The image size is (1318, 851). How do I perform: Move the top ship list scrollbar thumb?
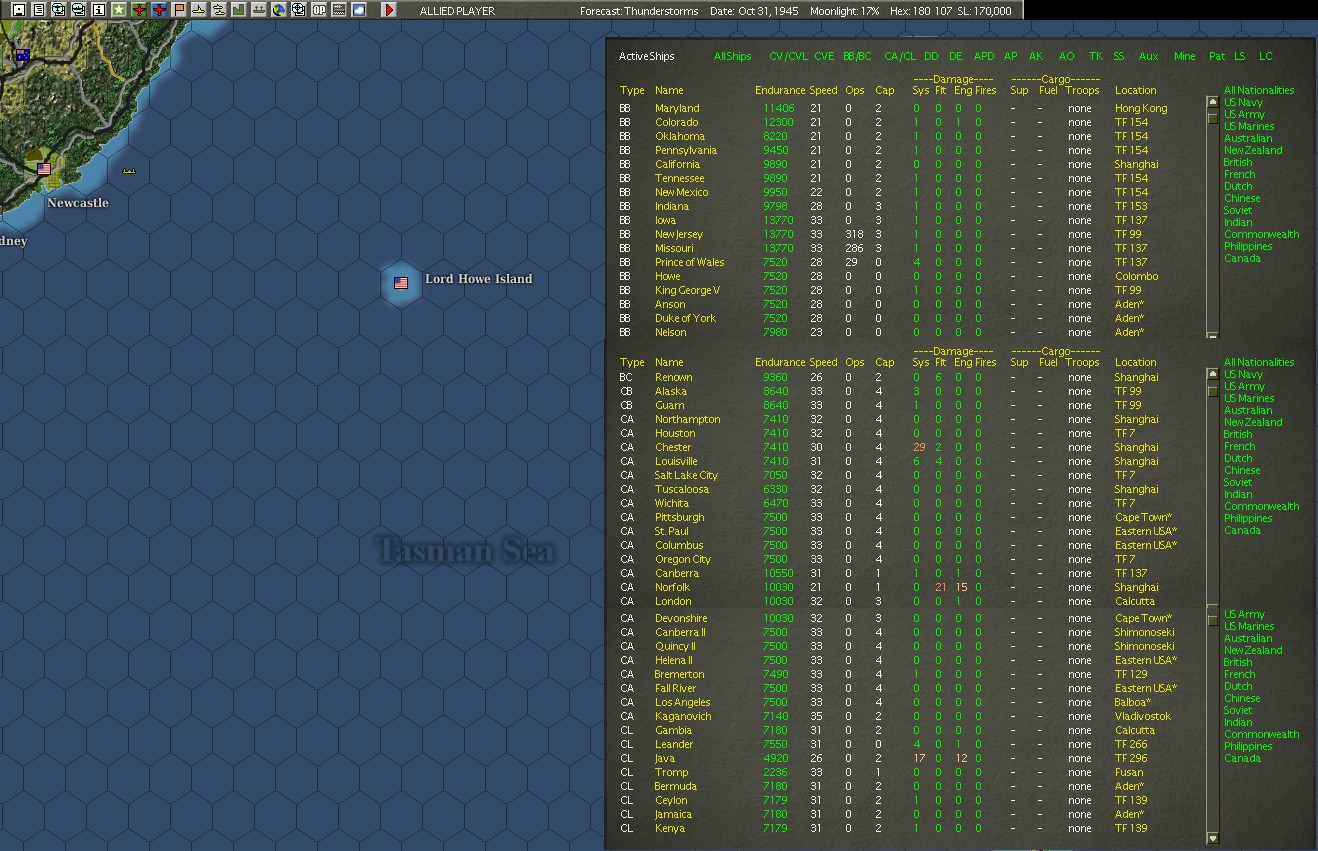(x=1213, y=117)
